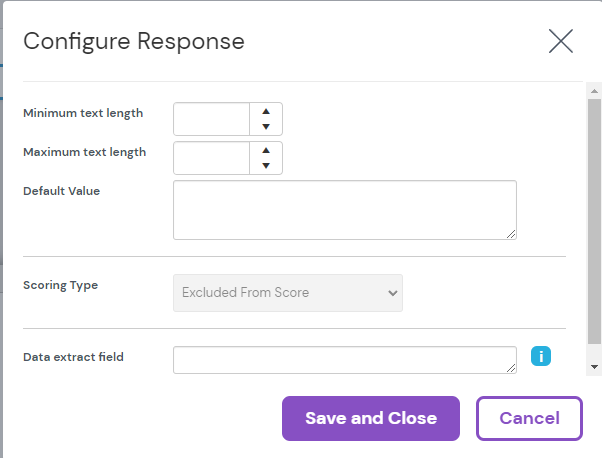The image size is (602, 458).
Task: Increase Maximum text length with up arrow
Action: (x=266, y=150)
